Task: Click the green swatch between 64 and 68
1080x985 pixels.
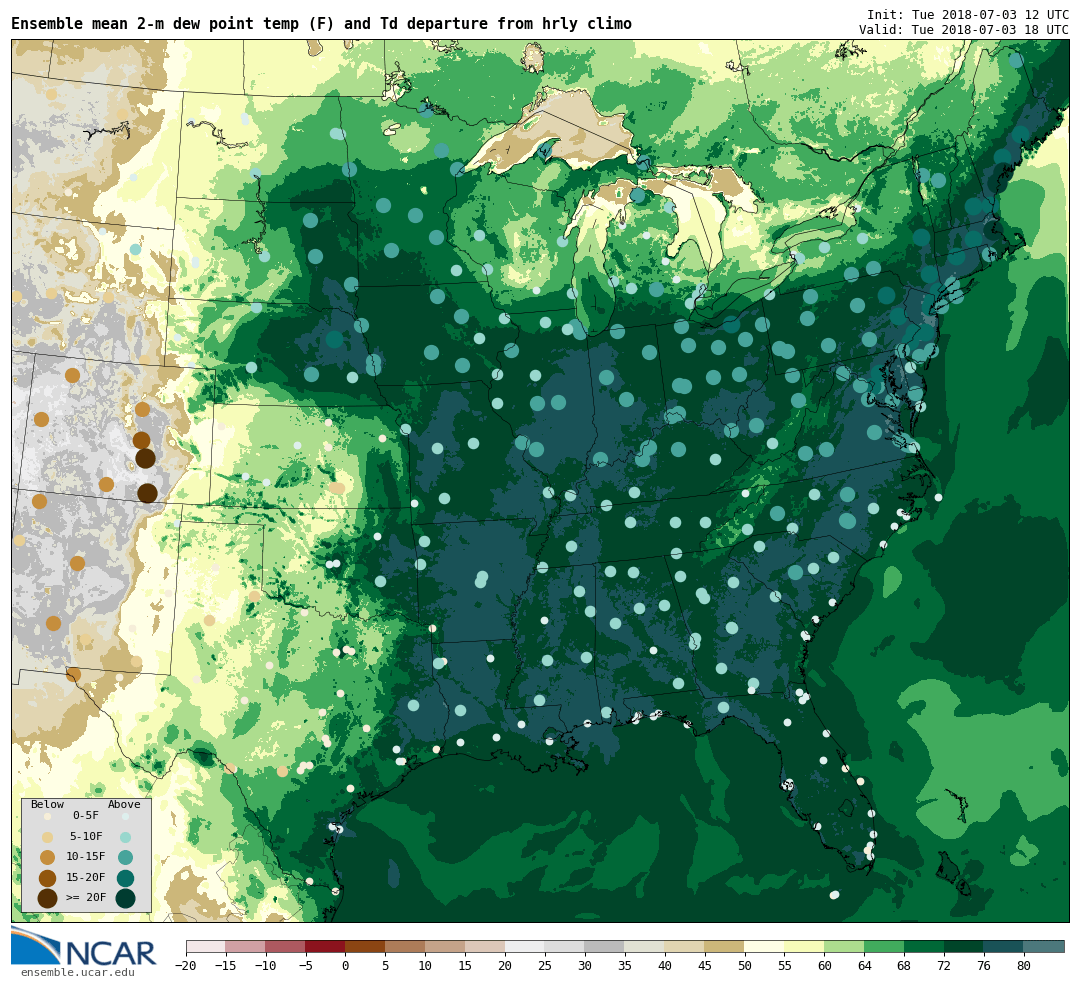Action: click(884, 946)
